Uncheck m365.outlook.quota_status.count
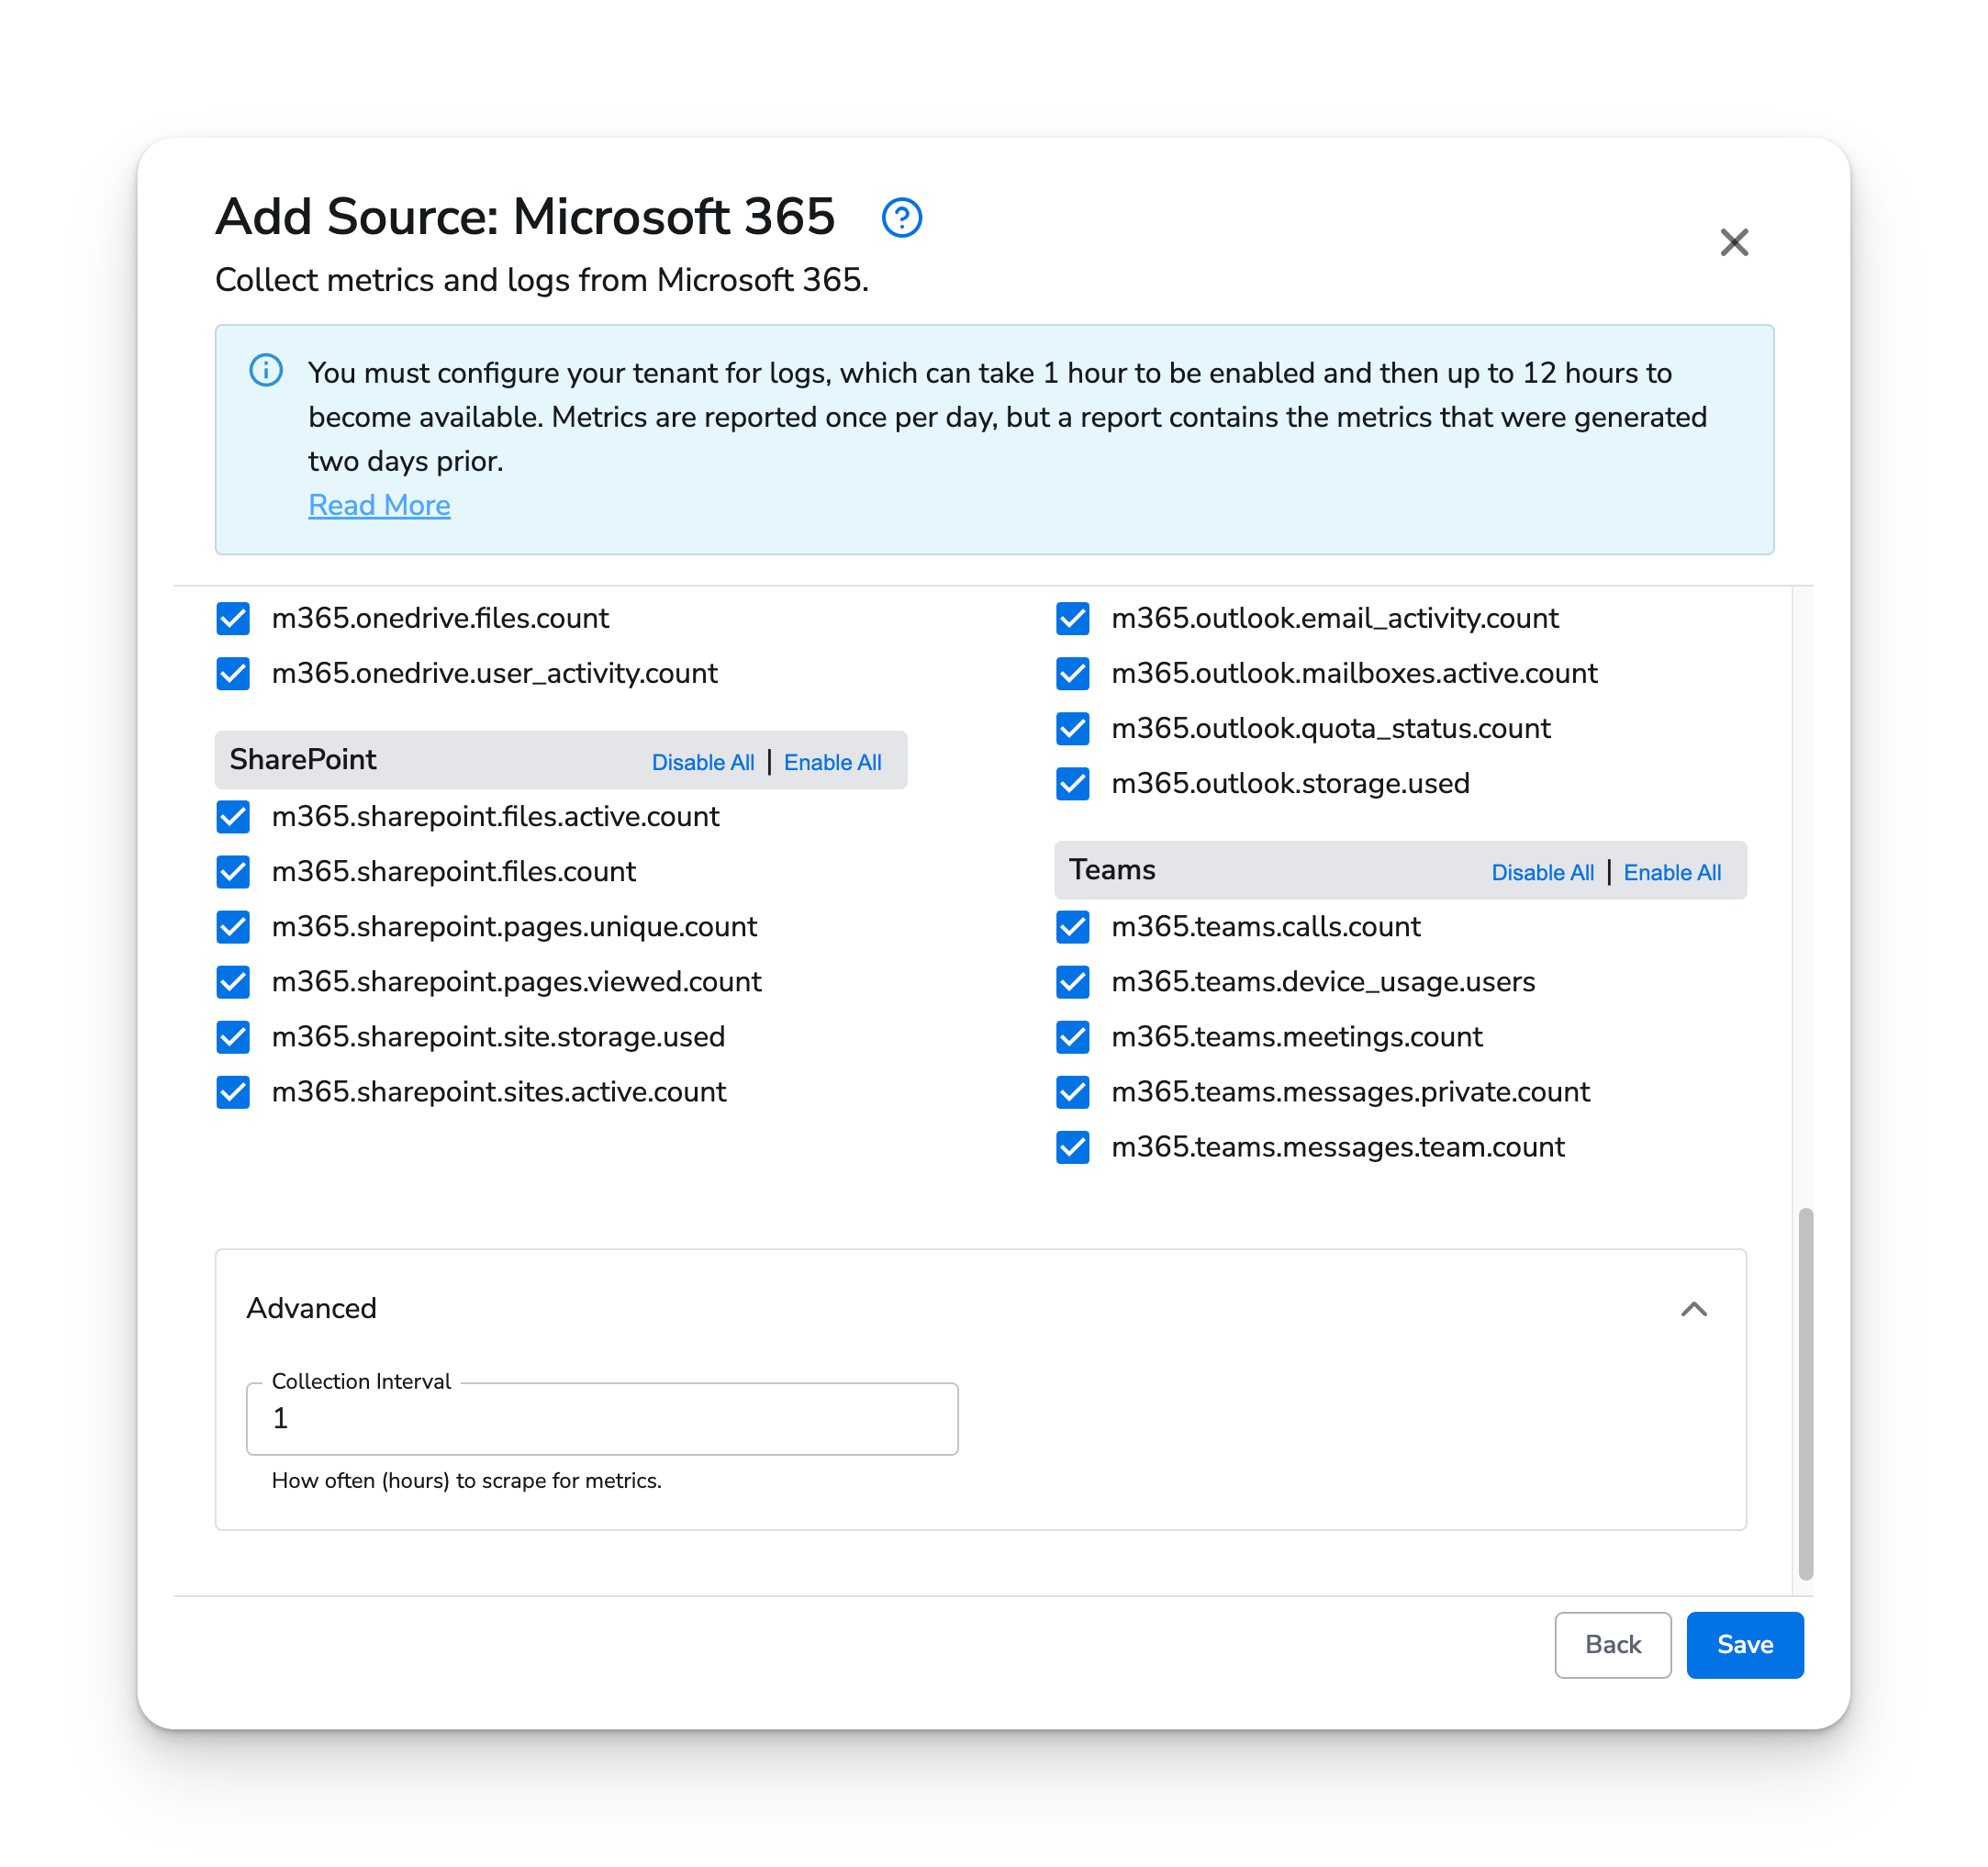The width and height of the screenshot is (1988, 1867). 1072,728
